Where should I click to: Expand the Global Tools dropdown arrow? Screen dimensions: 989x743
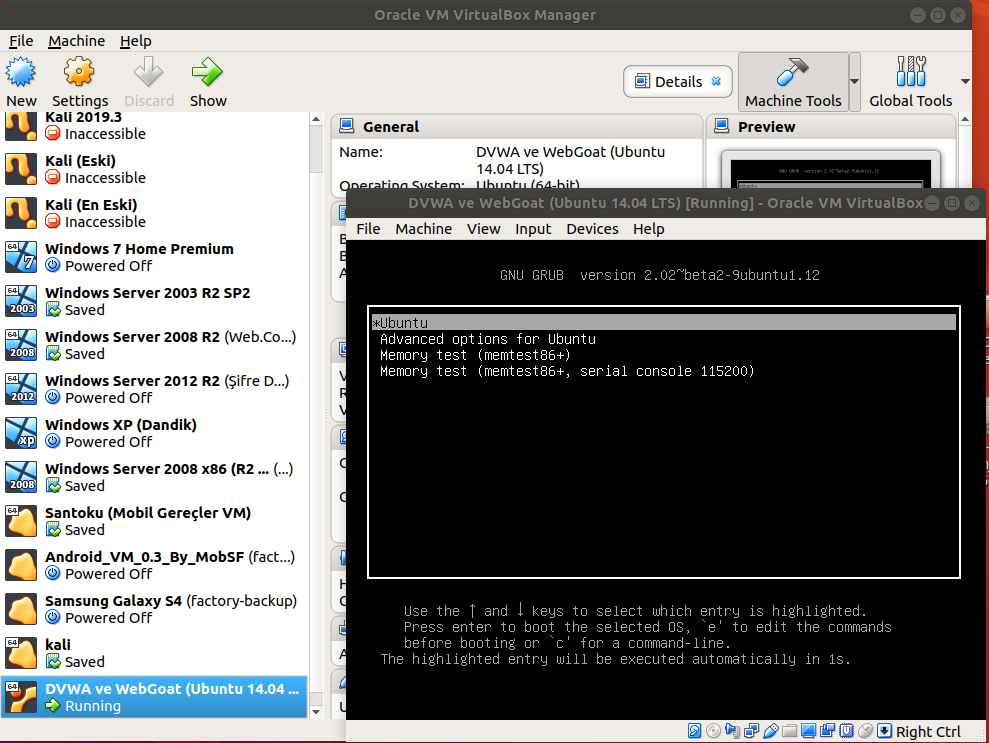click(x=965, y=82)
